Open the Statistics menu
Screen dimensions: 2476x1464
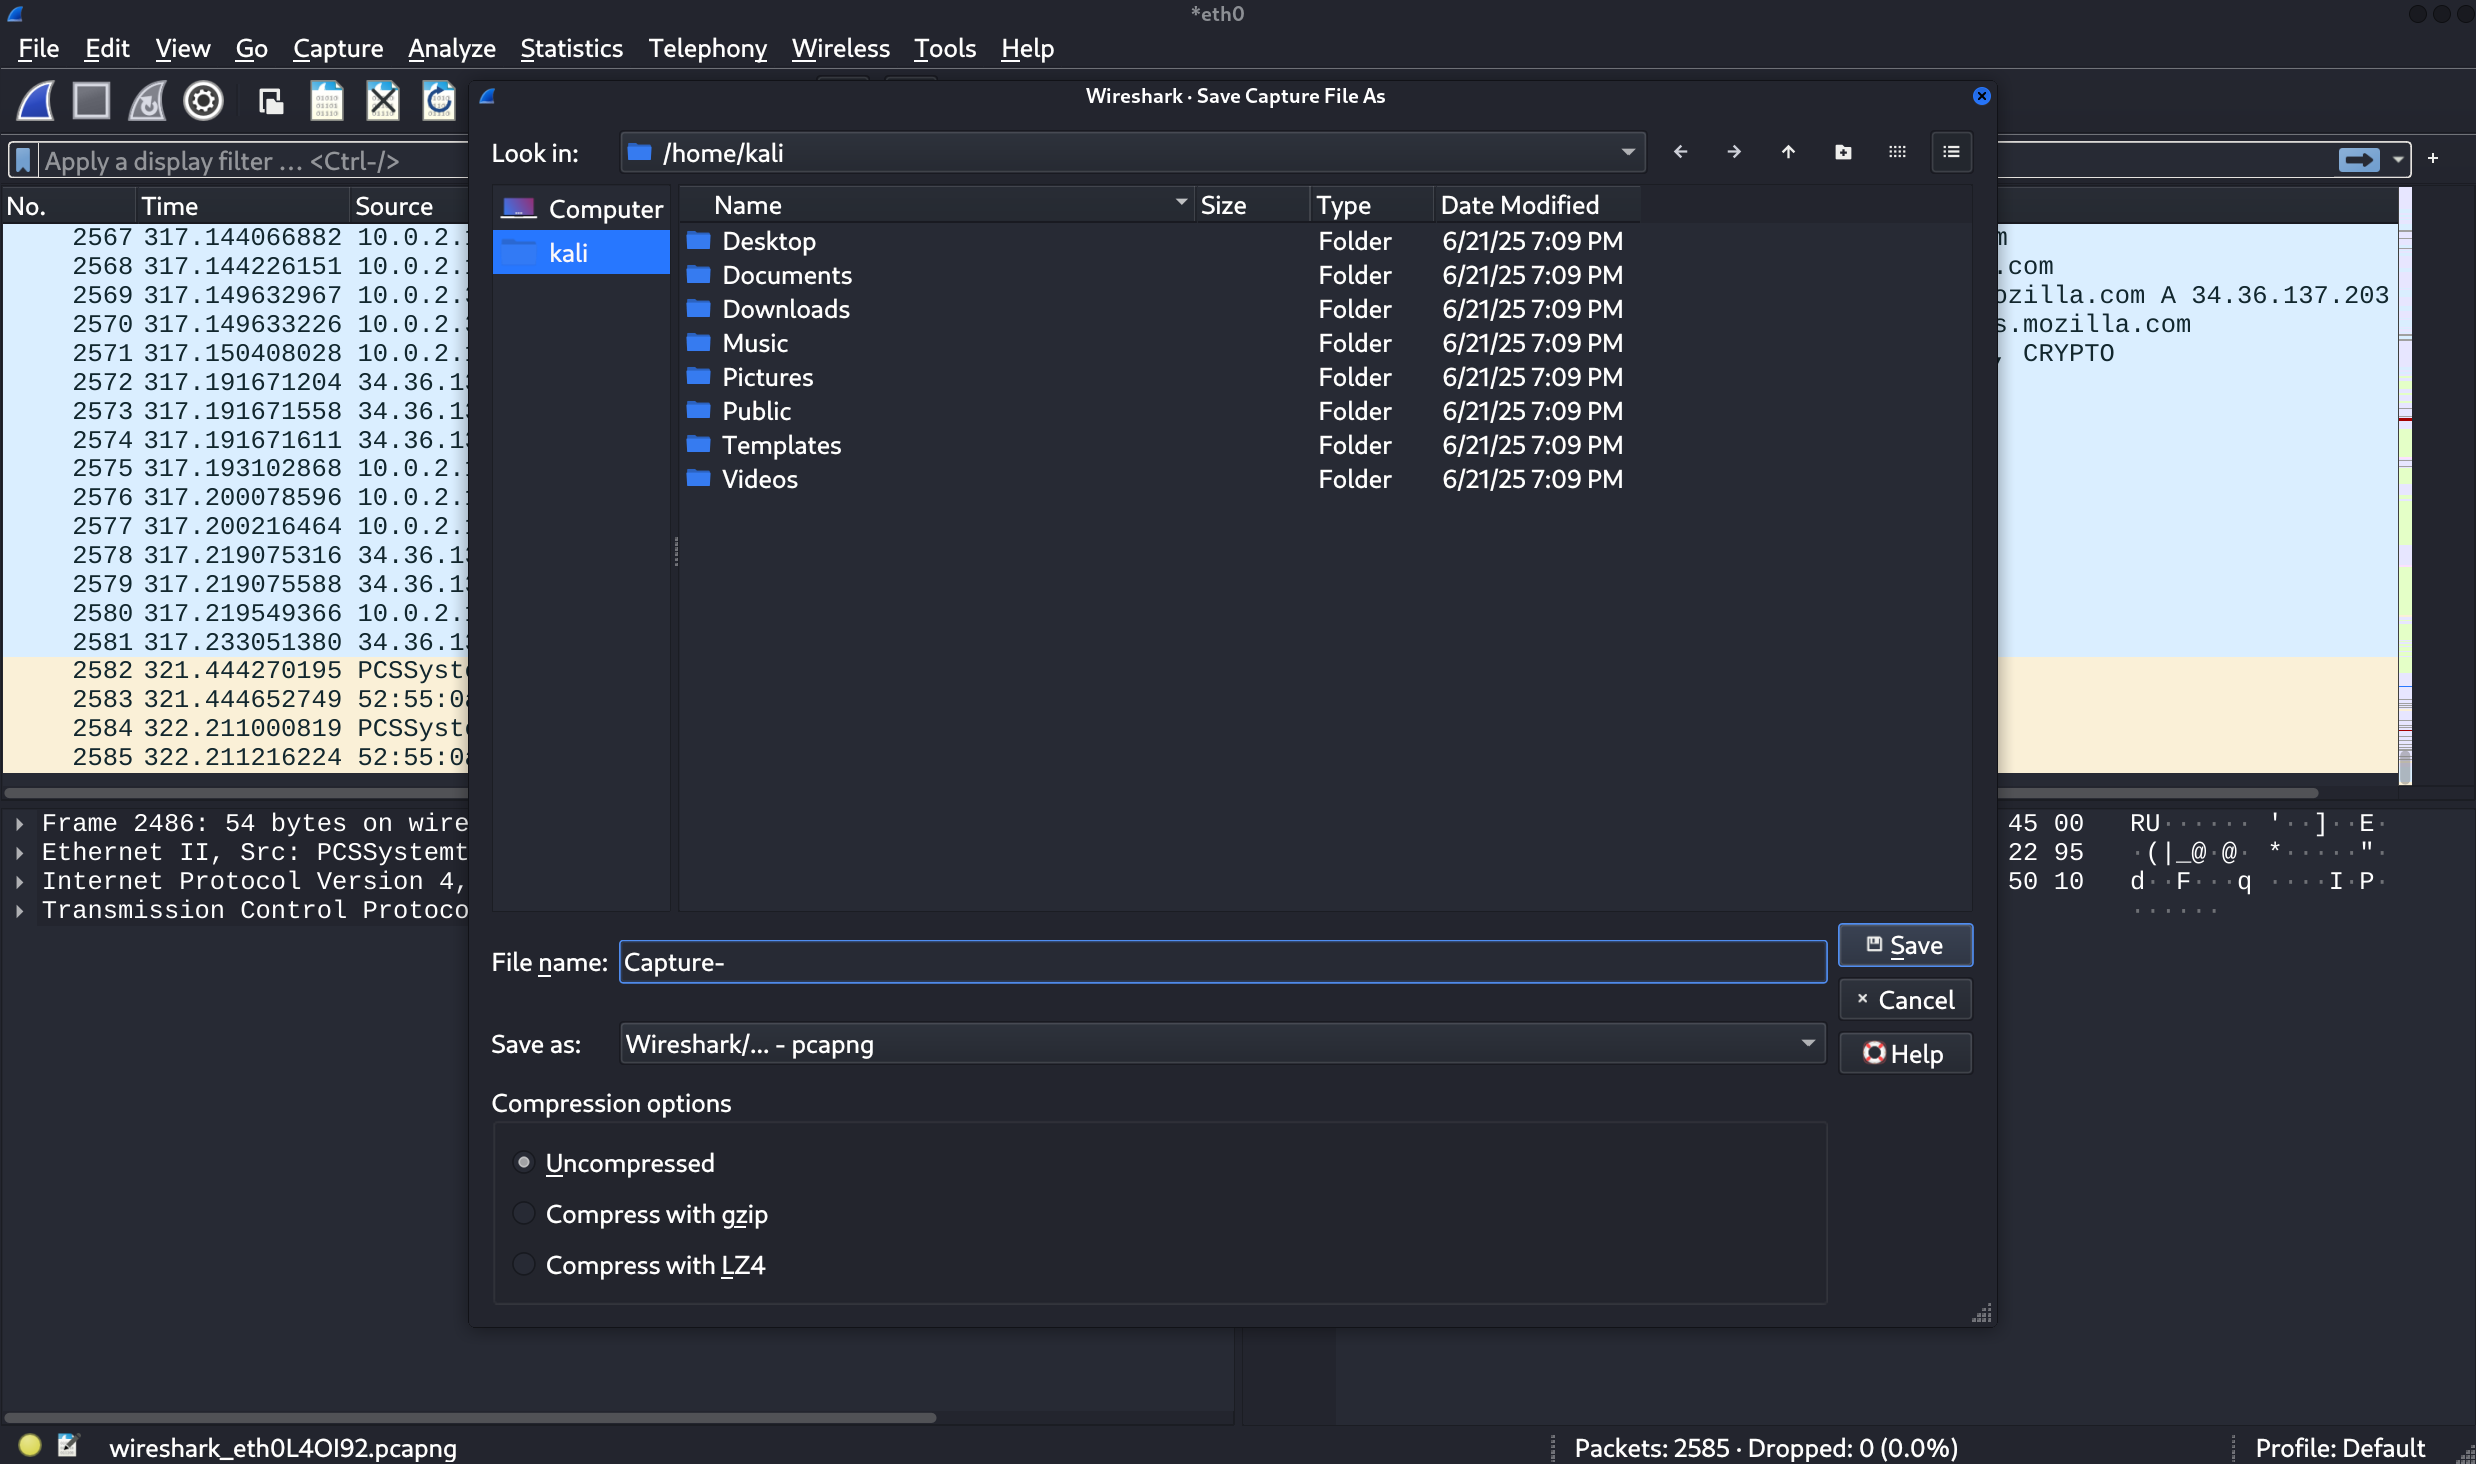[x=571, y=48]
